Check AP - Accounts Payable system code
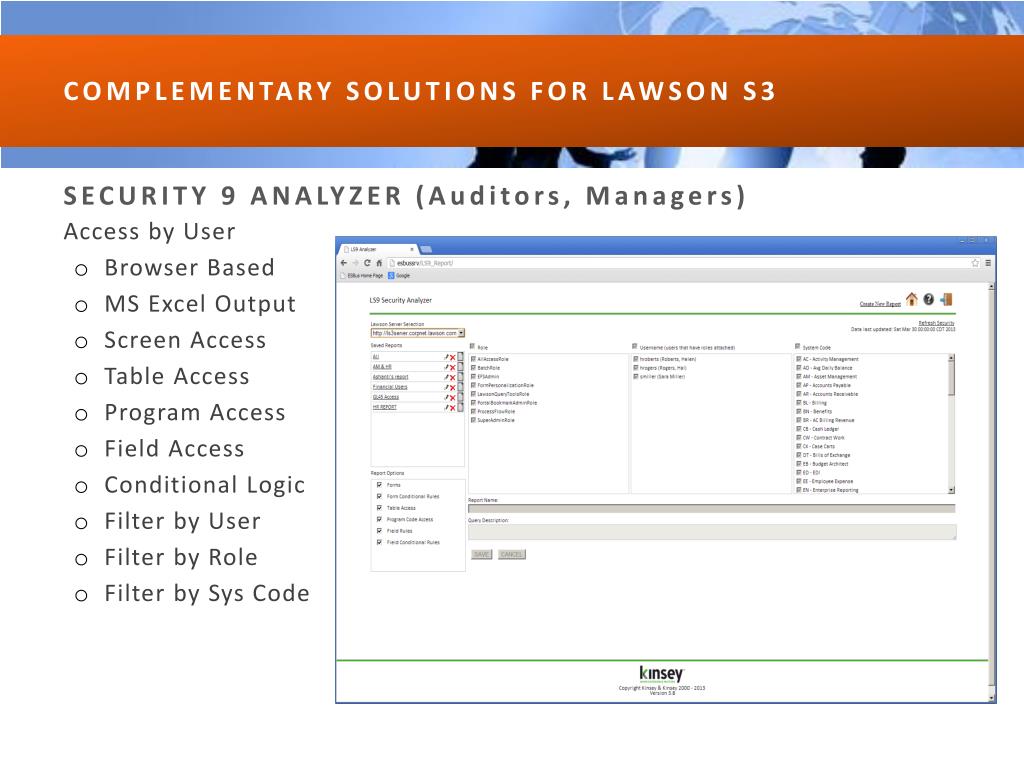 799,385
